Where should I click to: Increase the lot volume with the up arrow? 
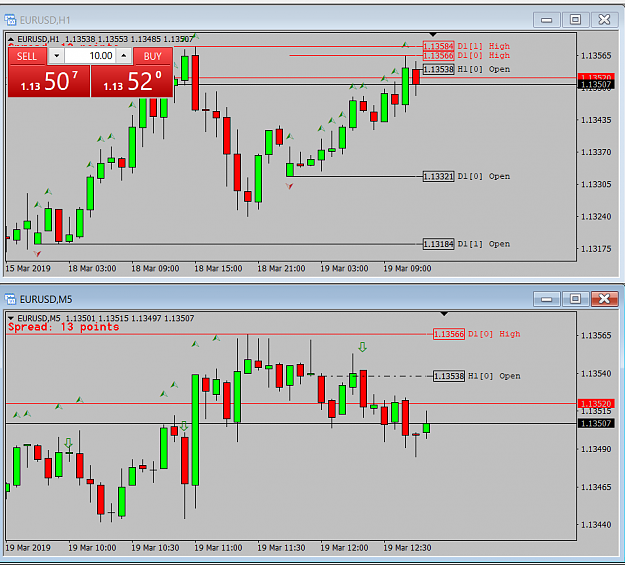tap(124, 56)
